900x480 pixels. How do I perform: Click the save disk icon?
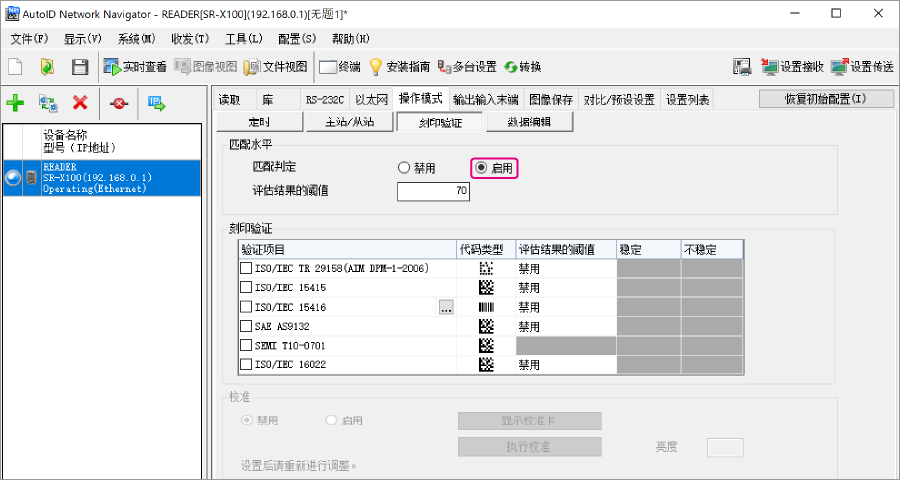[80, 67]
